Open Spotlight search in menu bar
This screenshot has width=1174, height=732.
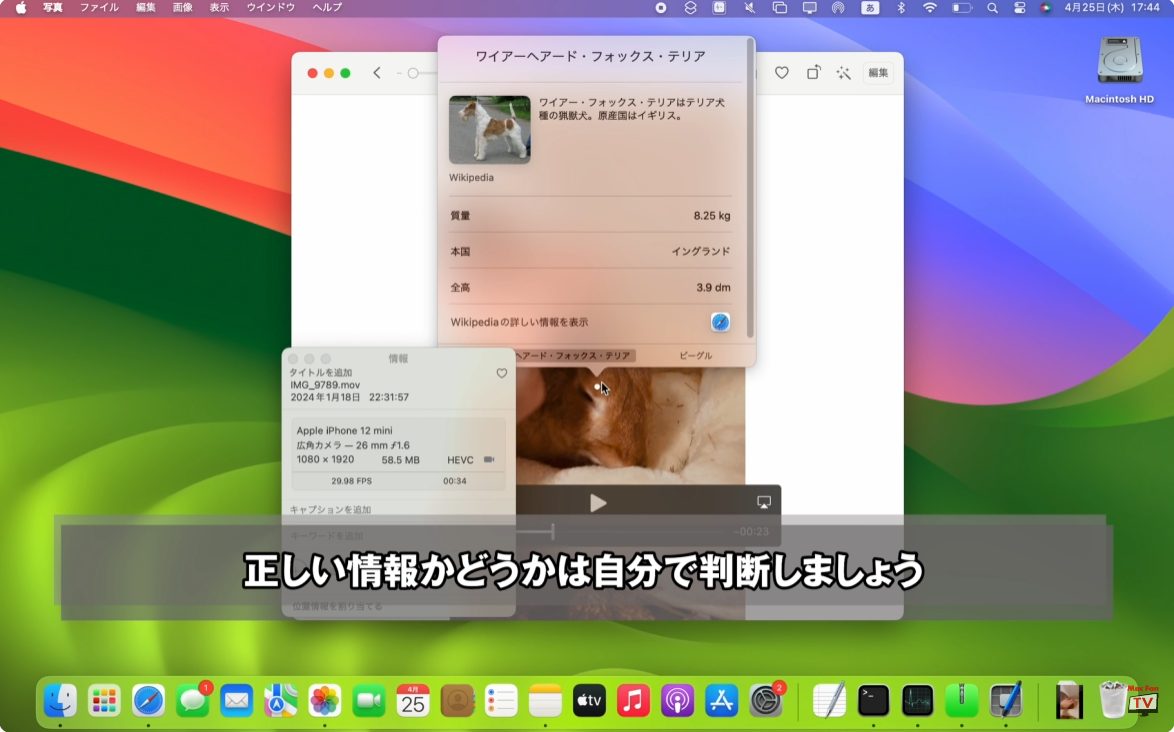pos(992,7)
